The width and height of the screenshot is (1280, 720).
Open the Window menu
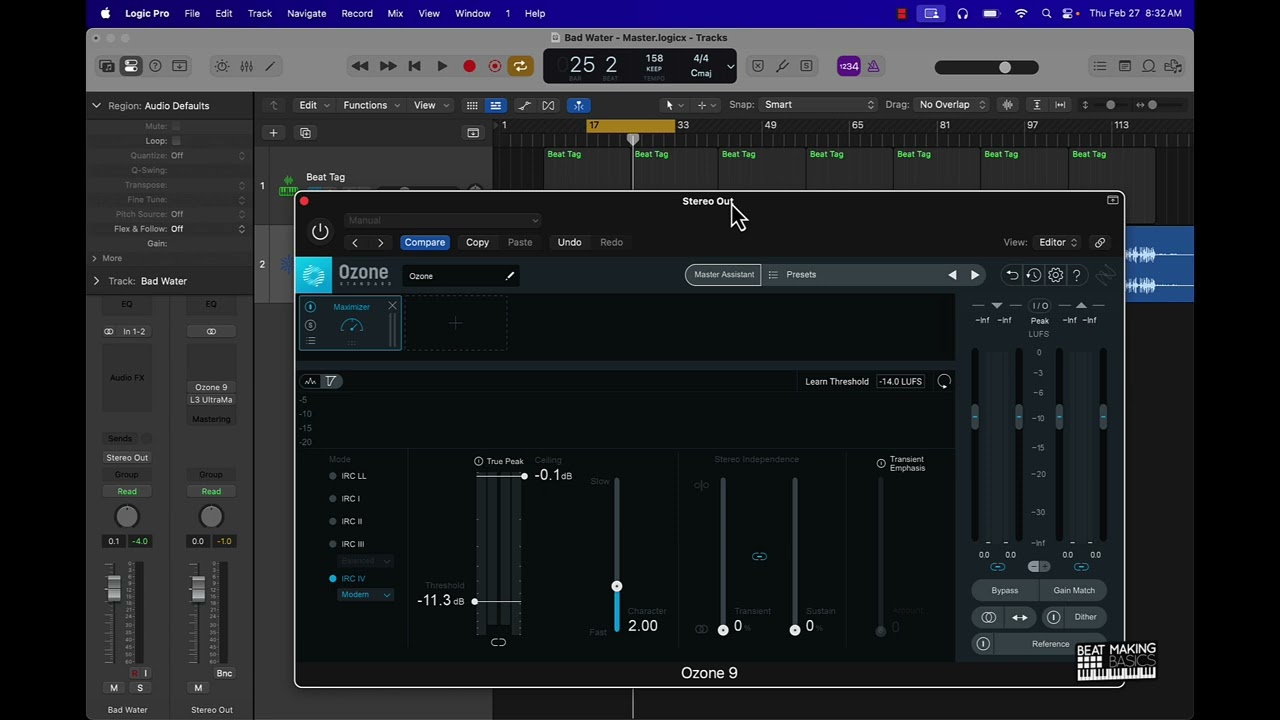click(473, 13)
